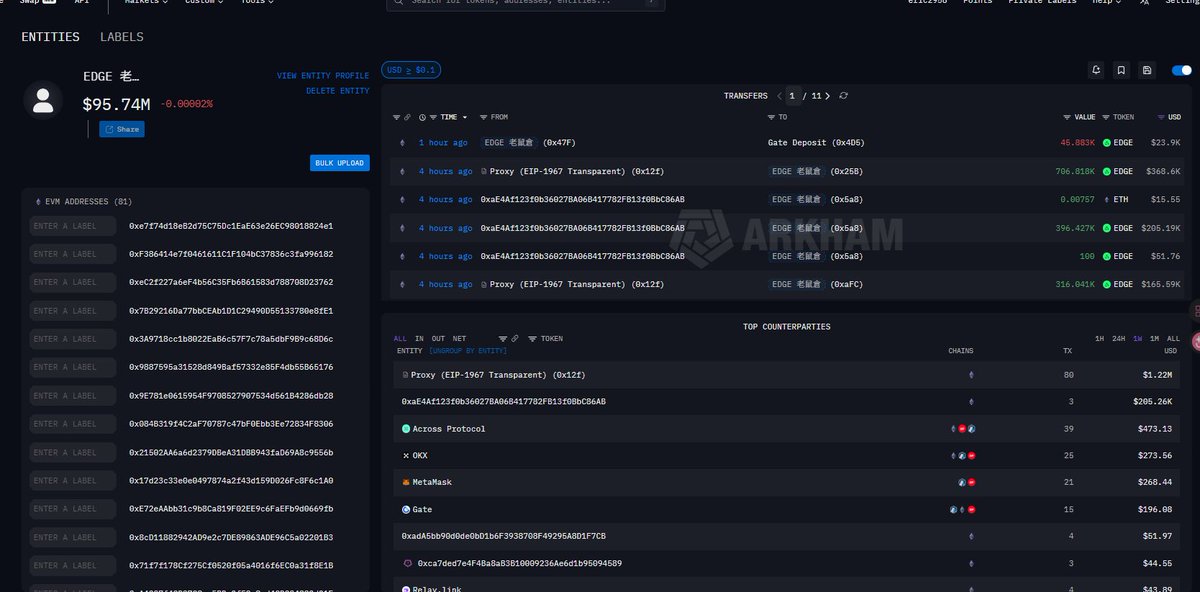Click Ungroup By Entity link

[x=468, y=351]
